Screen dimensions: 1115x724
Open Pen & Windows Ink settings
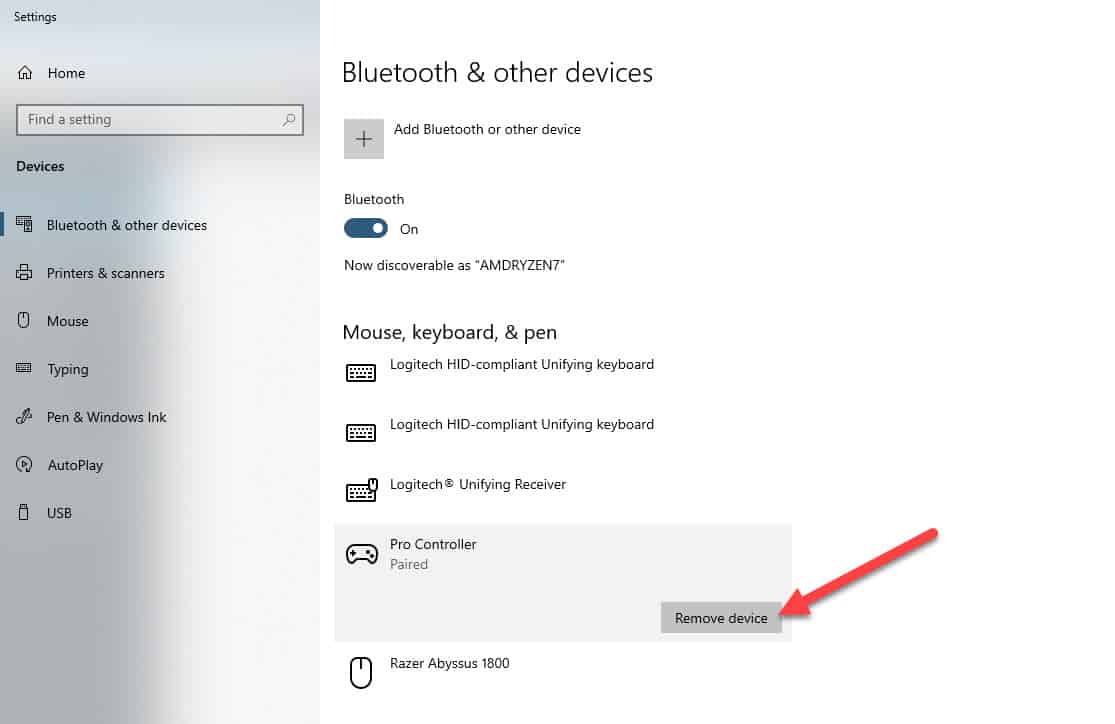coord(107,417)
